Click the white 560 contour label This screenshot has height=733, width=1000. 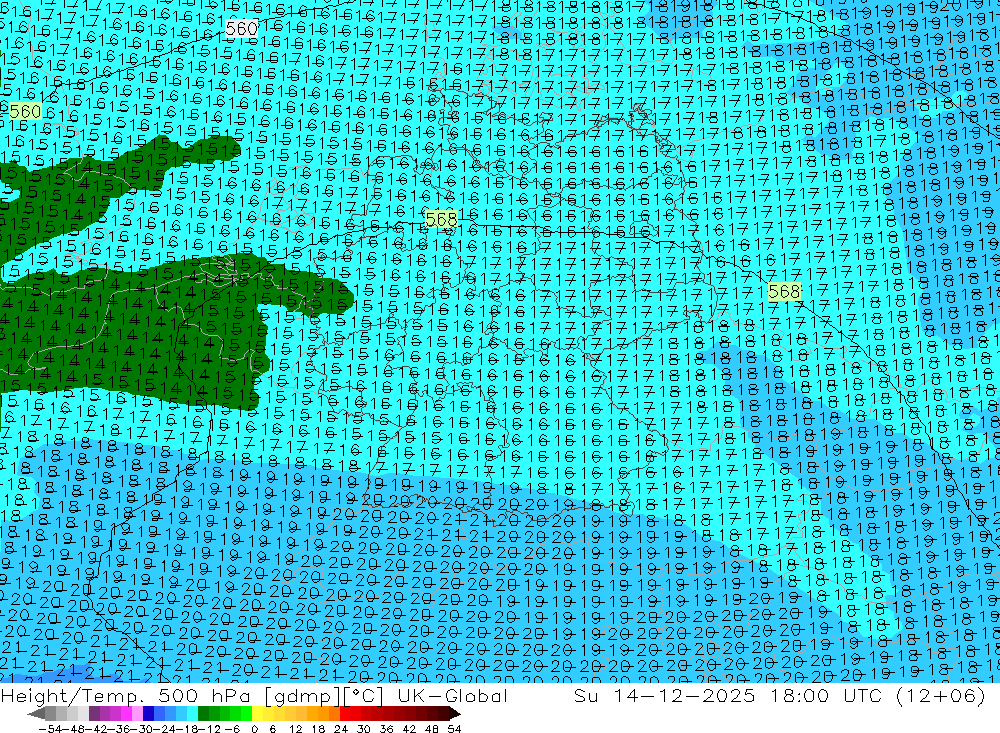coord(242,28)
